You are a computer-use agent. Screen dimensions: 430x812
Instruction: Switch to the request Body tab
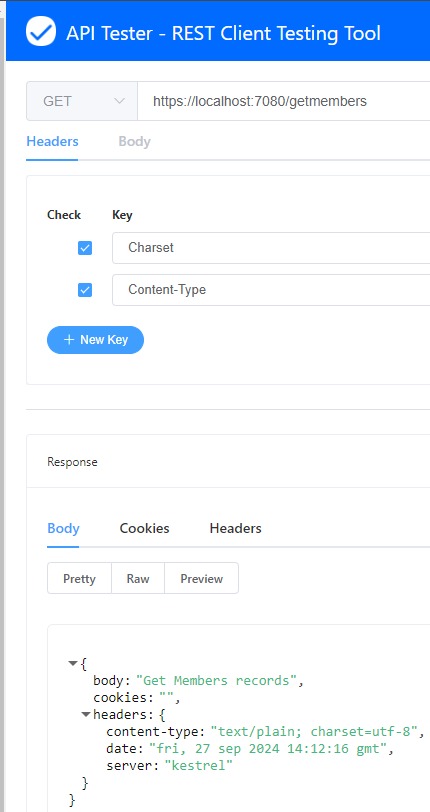(134, 142)
